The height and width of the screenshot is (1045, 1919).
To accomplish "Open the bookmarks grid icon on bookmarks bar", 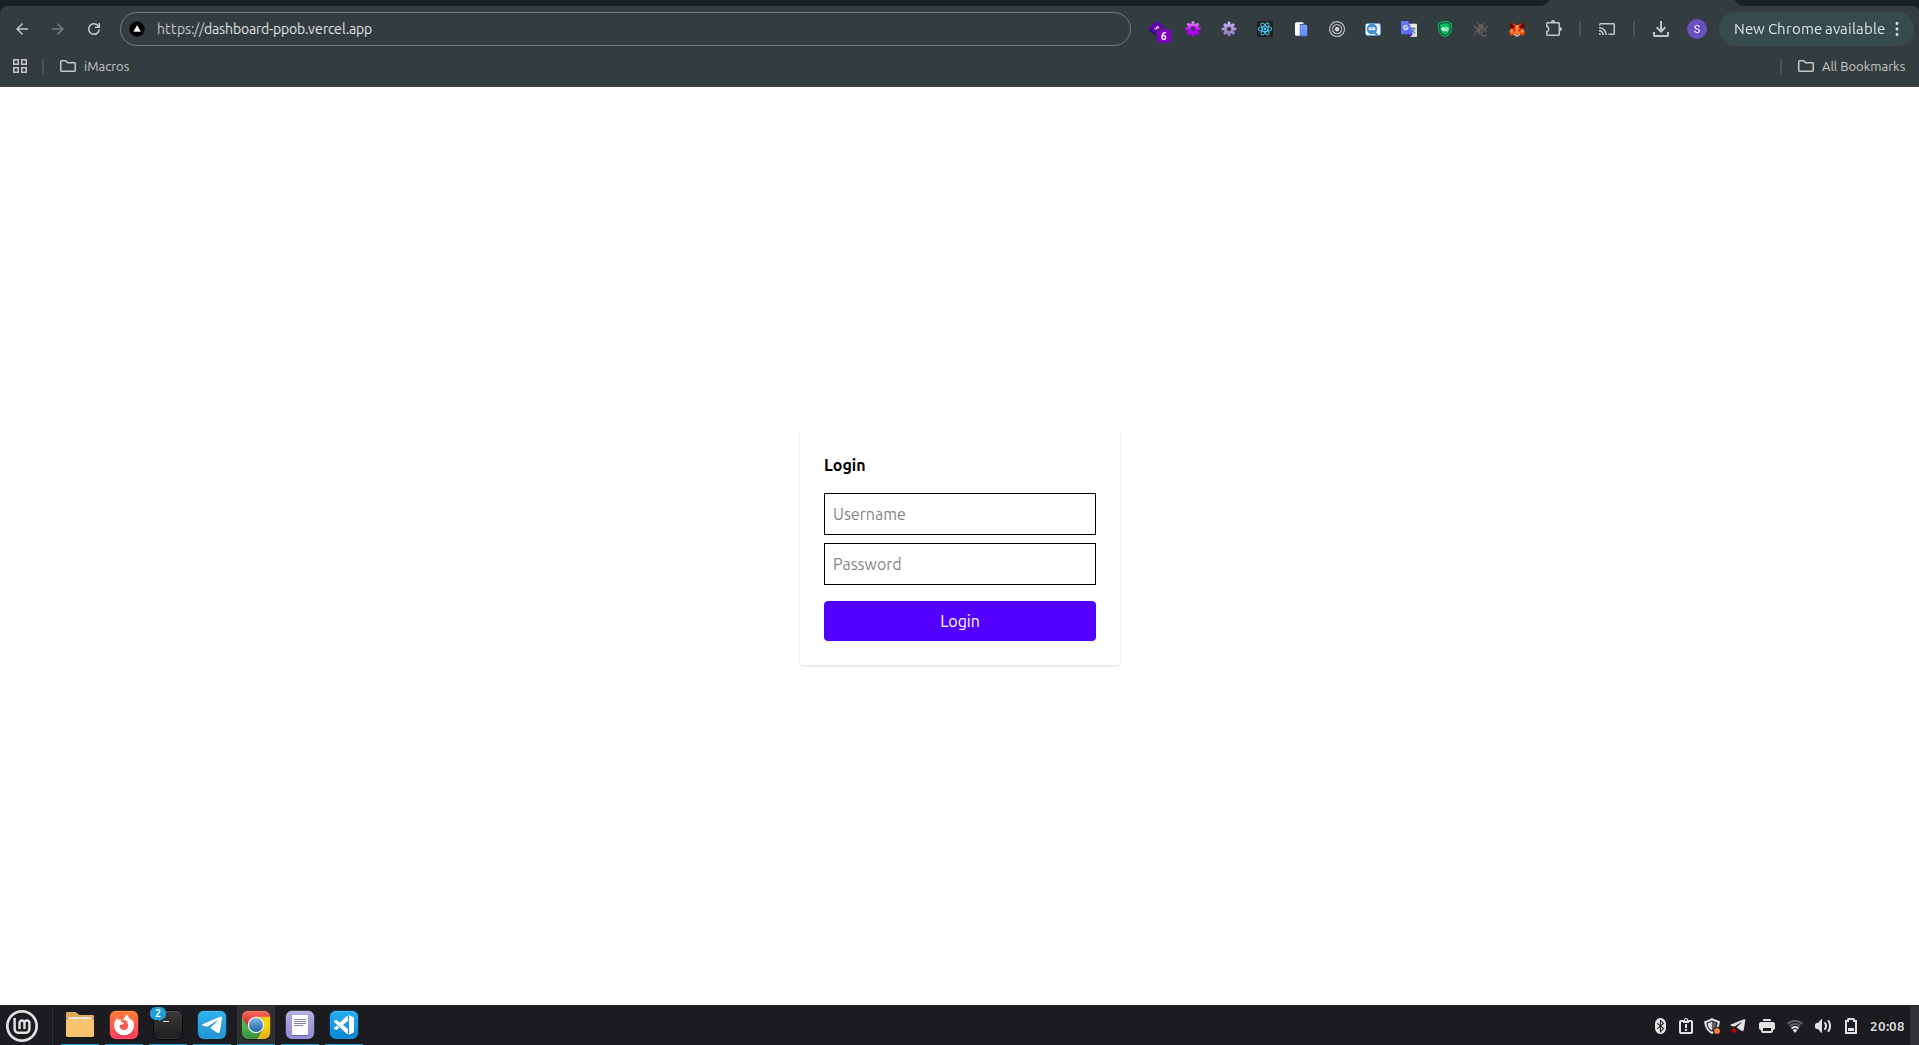I will (x=20, y=66).
